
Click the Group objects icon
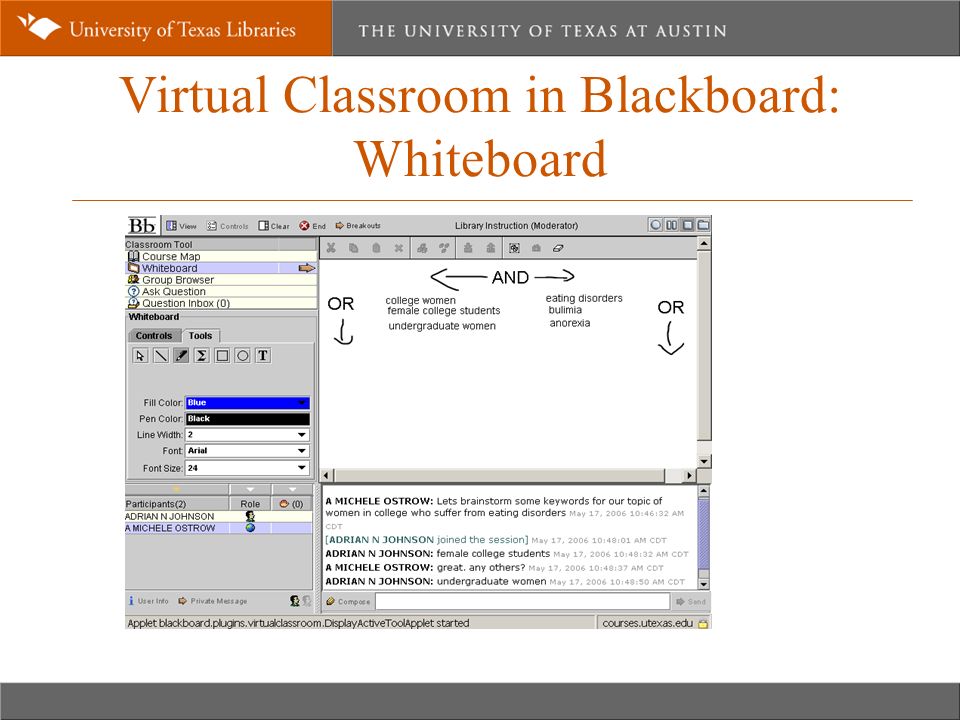coord(422,248)
